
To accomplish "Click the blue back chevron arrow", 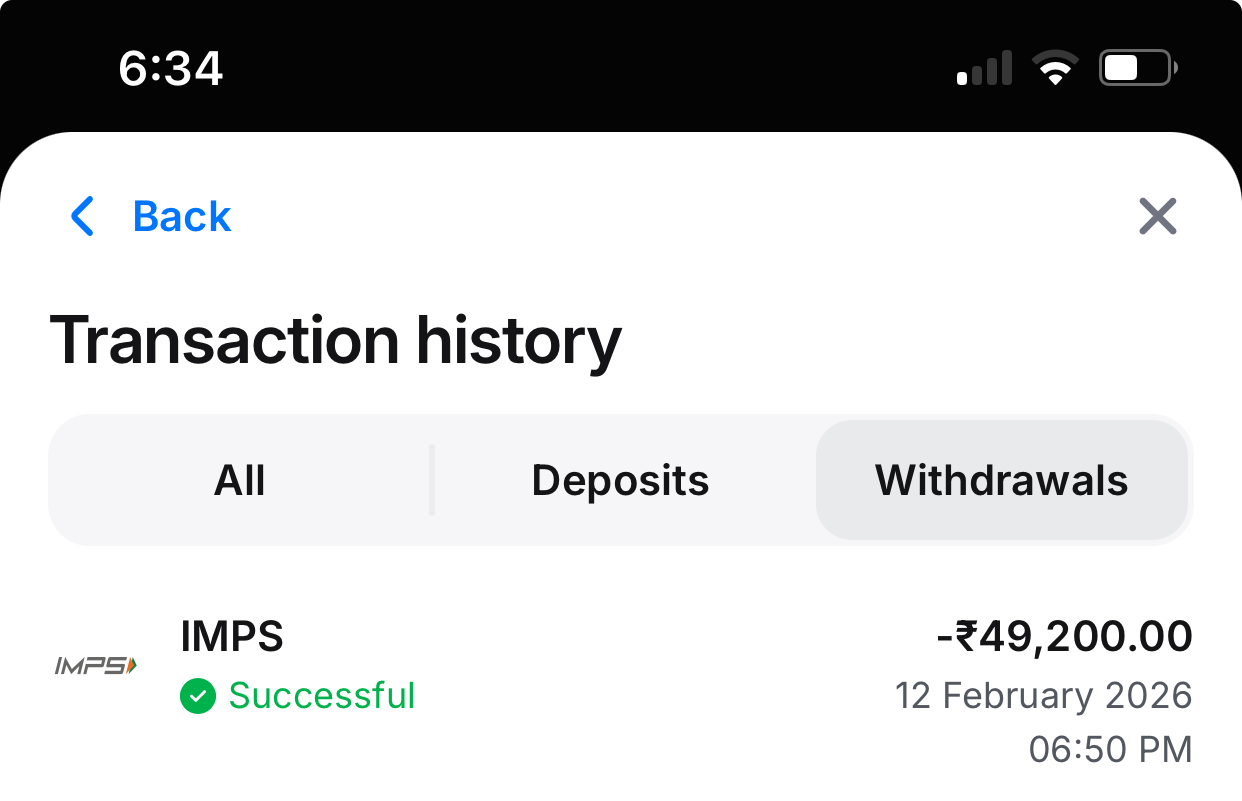I will [x=83, y=216].
